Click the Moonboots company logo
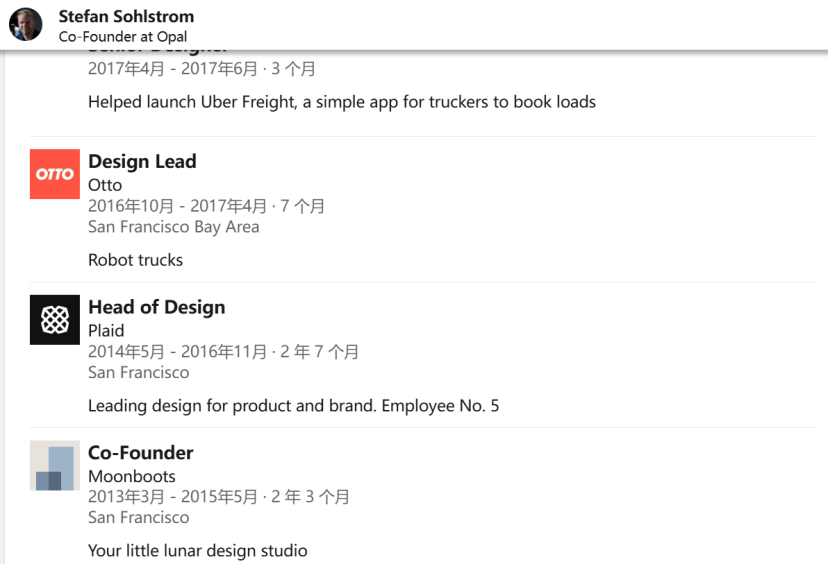Viewport: 828px width, 564px height. pos(55,465)
